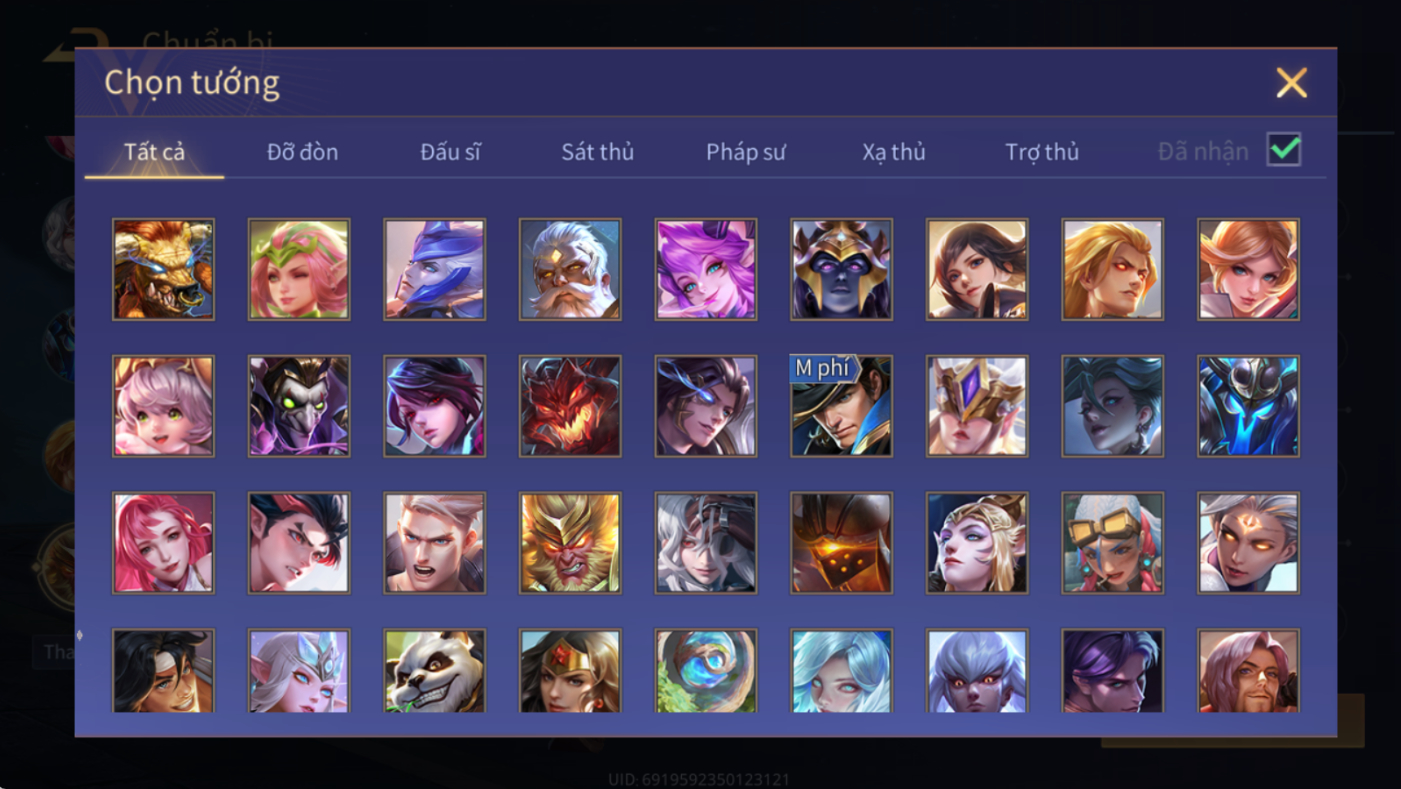Select the pink-haired flower crown hero
Image resolution: width=1401 pixels, height=789 pixels.
click(x=299, y=270)
